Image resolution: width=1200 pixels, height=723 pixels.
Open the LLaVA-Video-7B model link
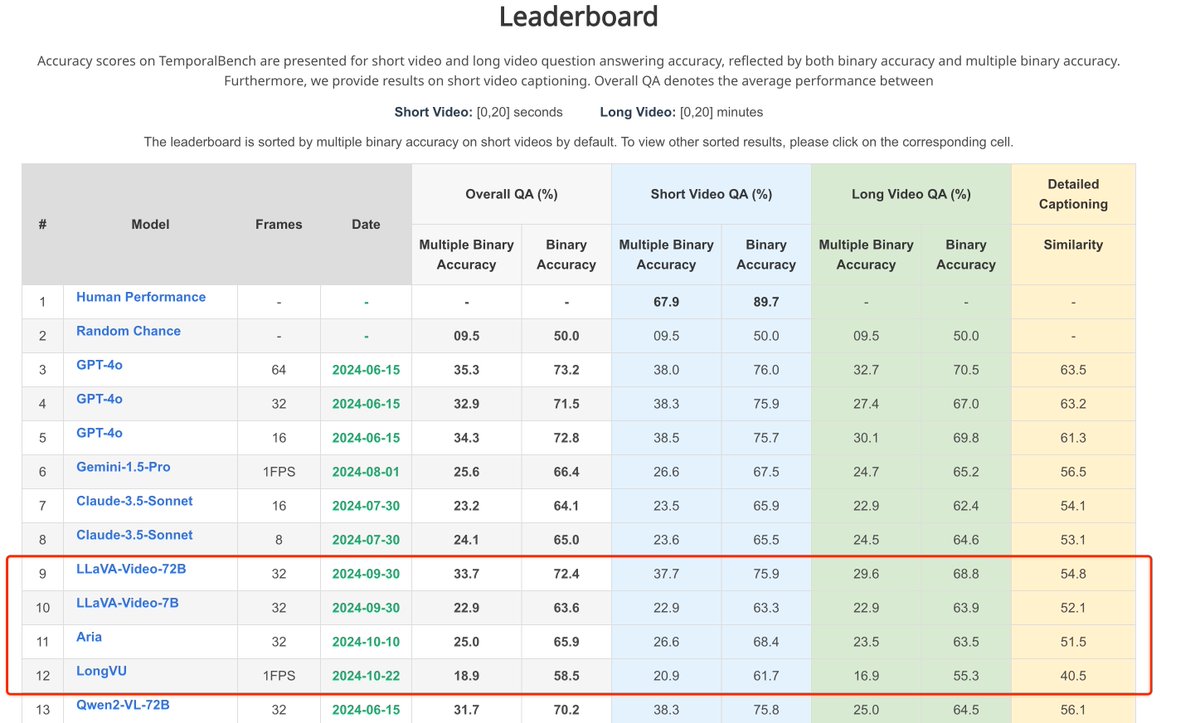pos(127,603)
